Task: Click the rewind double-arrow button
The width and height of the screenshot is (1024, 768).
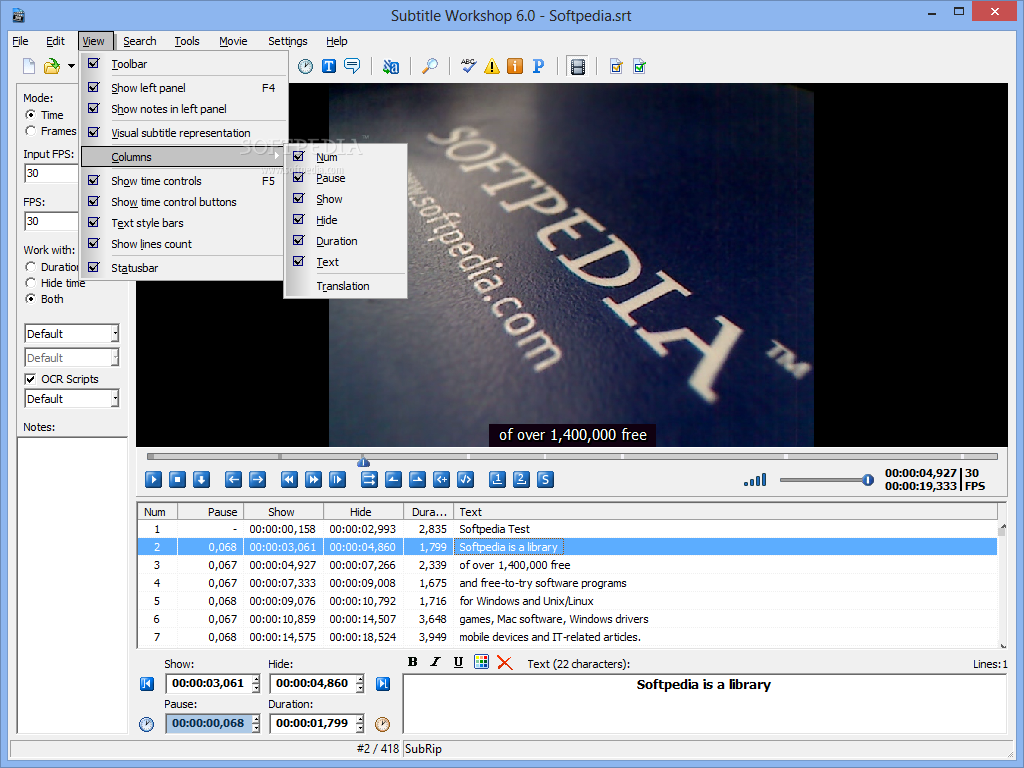Action: 289,480
